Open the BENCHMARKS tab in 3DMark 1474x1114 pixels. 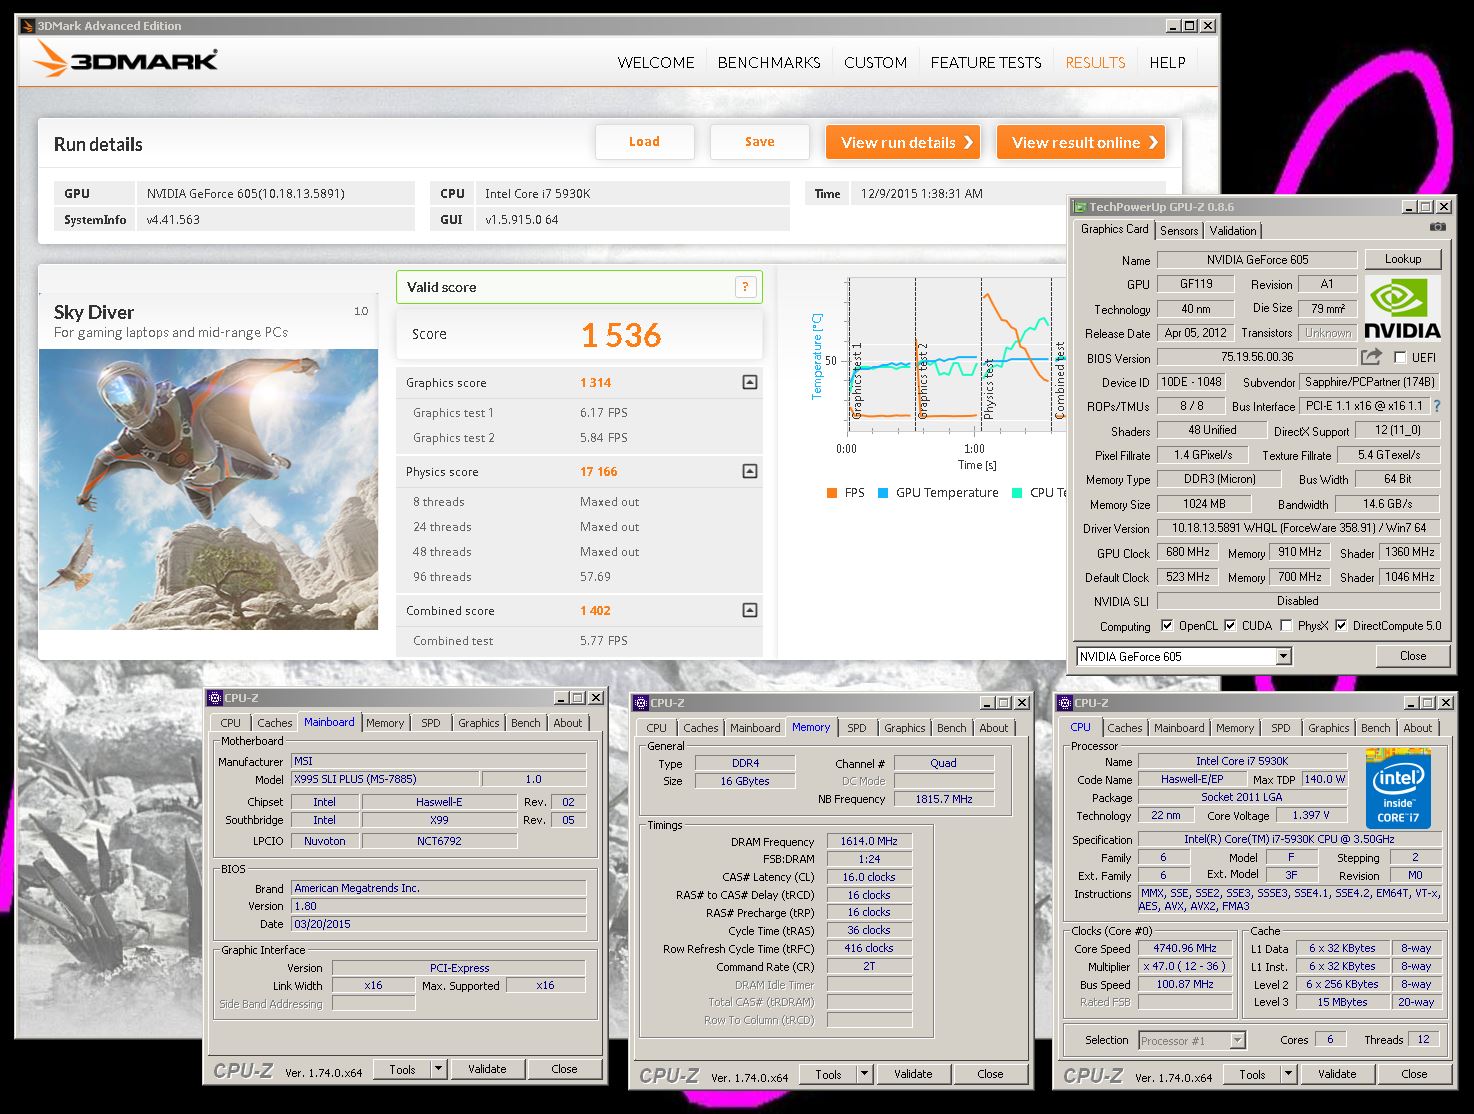click(x=769, y=62)
